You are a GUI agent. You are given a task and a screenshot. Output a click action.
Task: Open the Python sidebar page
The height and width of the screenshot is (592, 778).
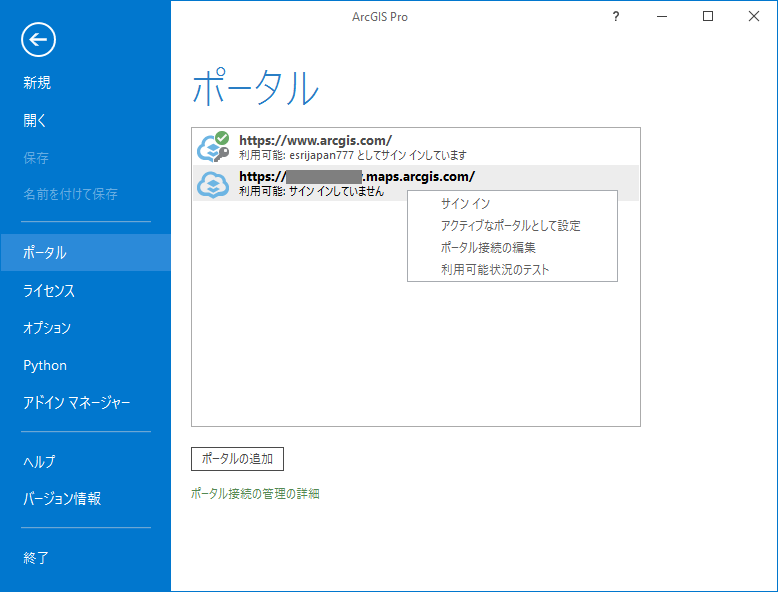pos(45,365)
